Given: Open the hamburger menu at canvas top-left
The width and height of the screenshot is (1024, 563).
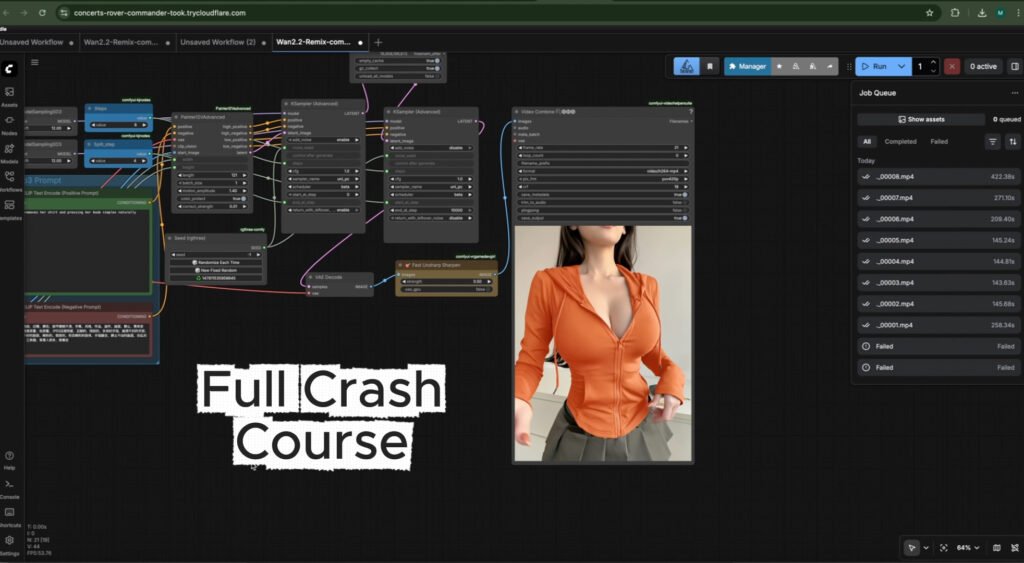Looking at the screenshot, I should coord(35,62).
